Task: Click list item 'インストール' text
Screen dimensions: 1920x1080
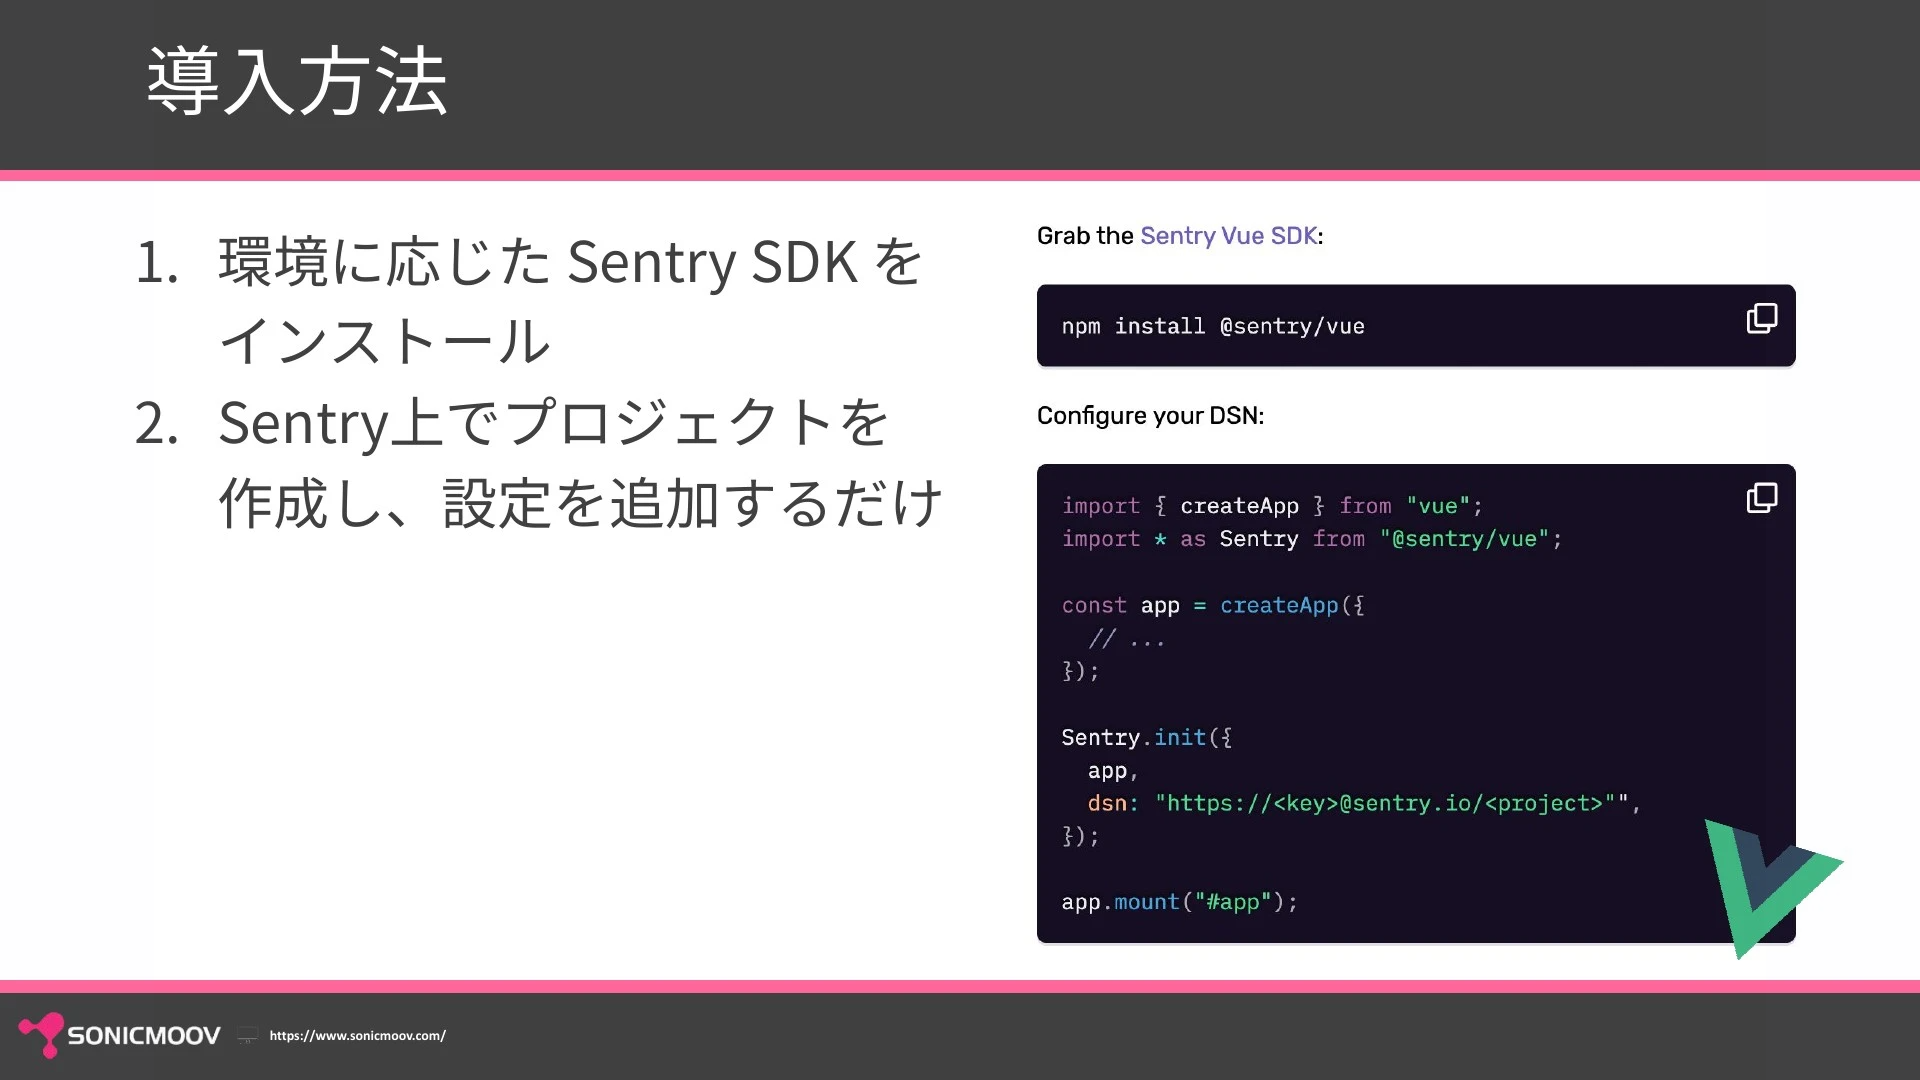Action: pos(385,342)
